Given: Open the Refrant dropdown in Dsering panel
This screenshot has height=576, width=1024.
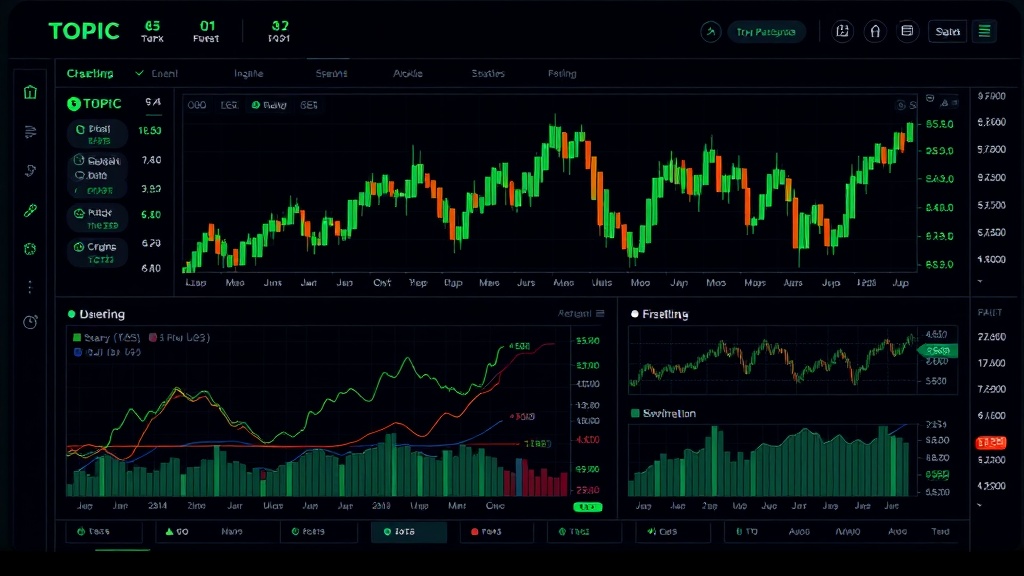Looking at the screenshot, I should tap(581, 313).
